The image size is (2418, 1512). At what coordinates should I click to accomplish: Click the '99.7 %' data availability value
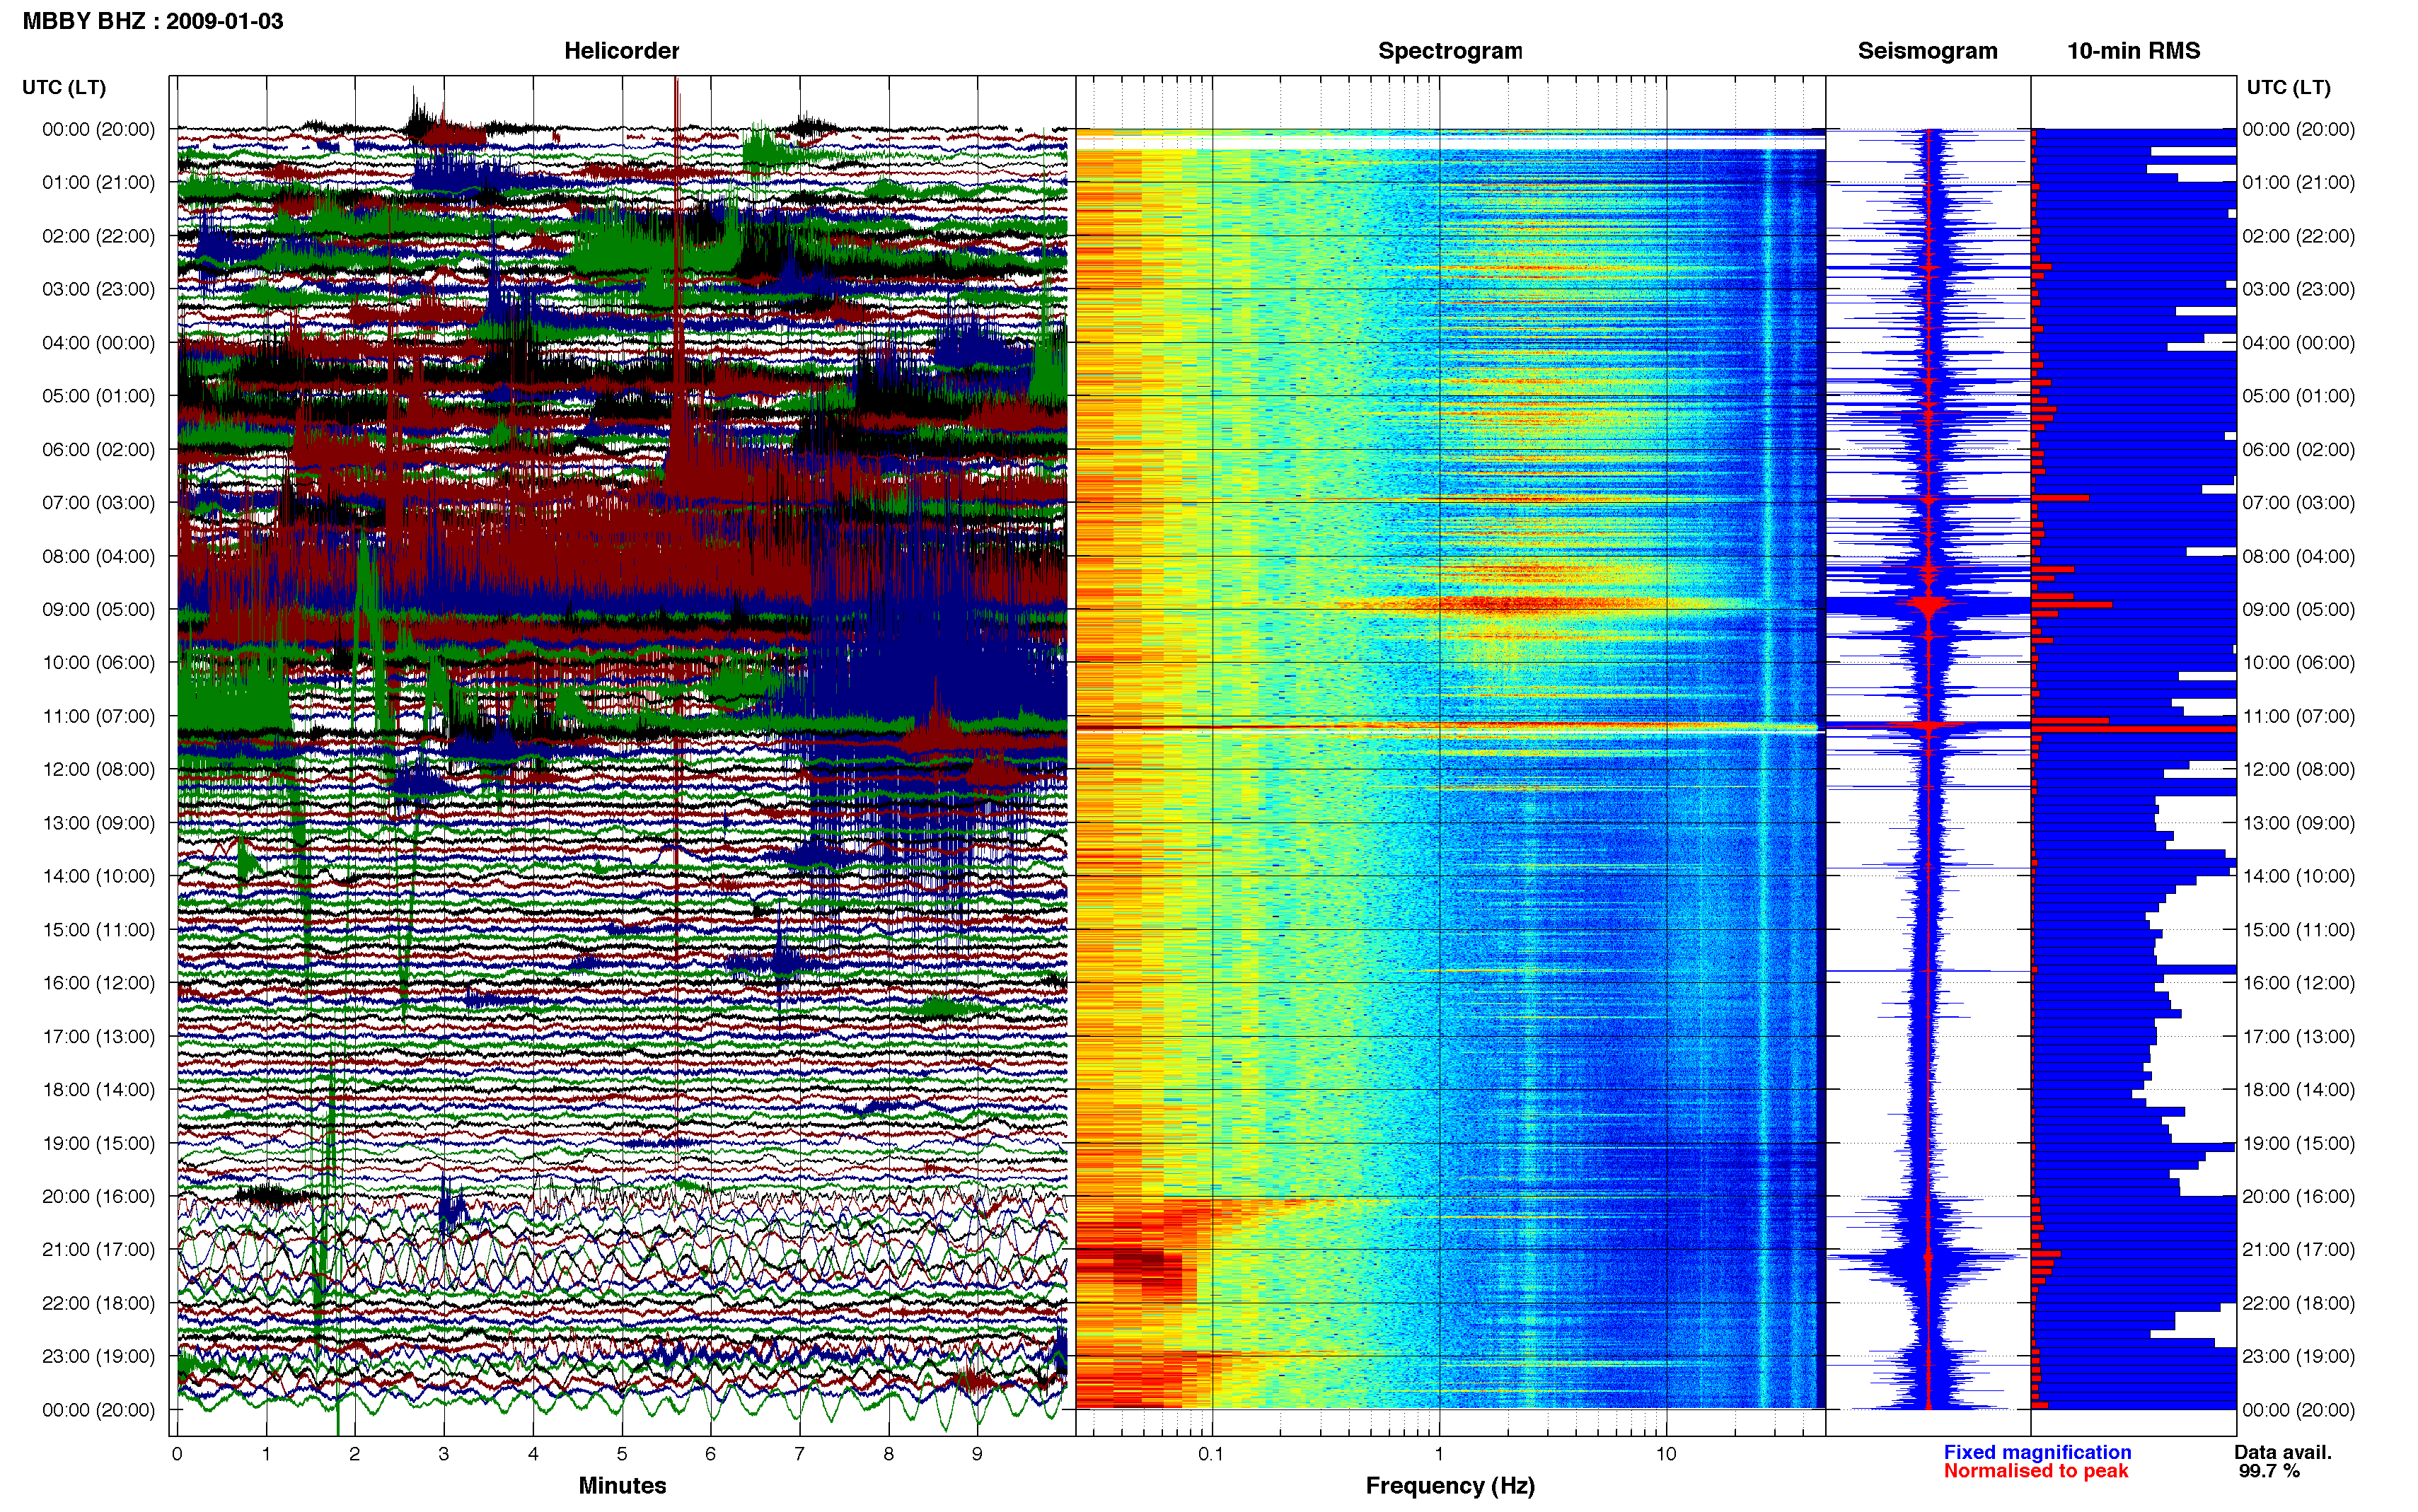(2269, 1471)
